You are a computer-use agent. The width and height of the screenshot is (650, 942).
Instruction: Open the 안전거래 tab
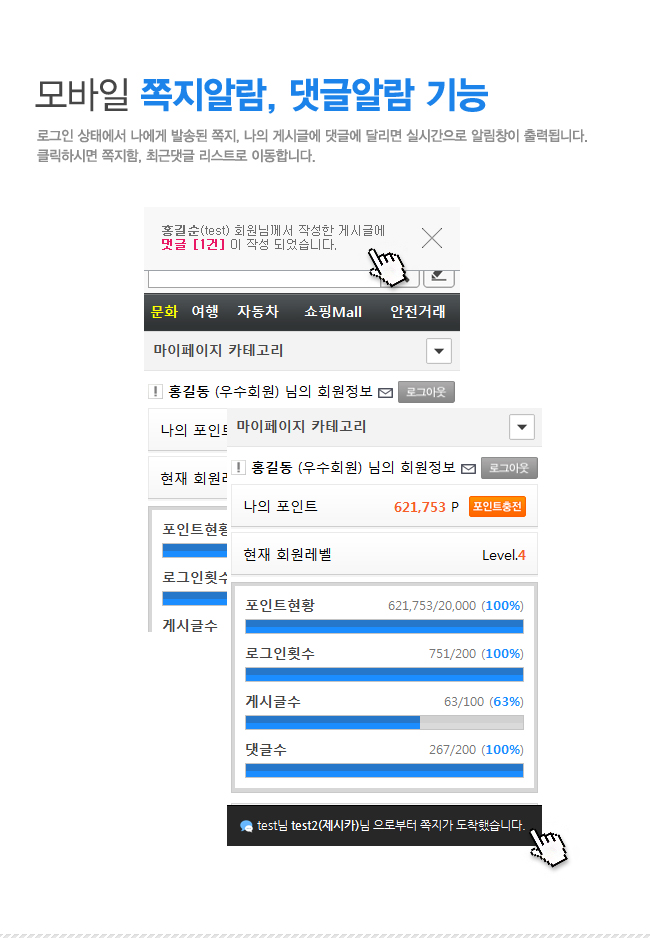[x=418, y=312]
